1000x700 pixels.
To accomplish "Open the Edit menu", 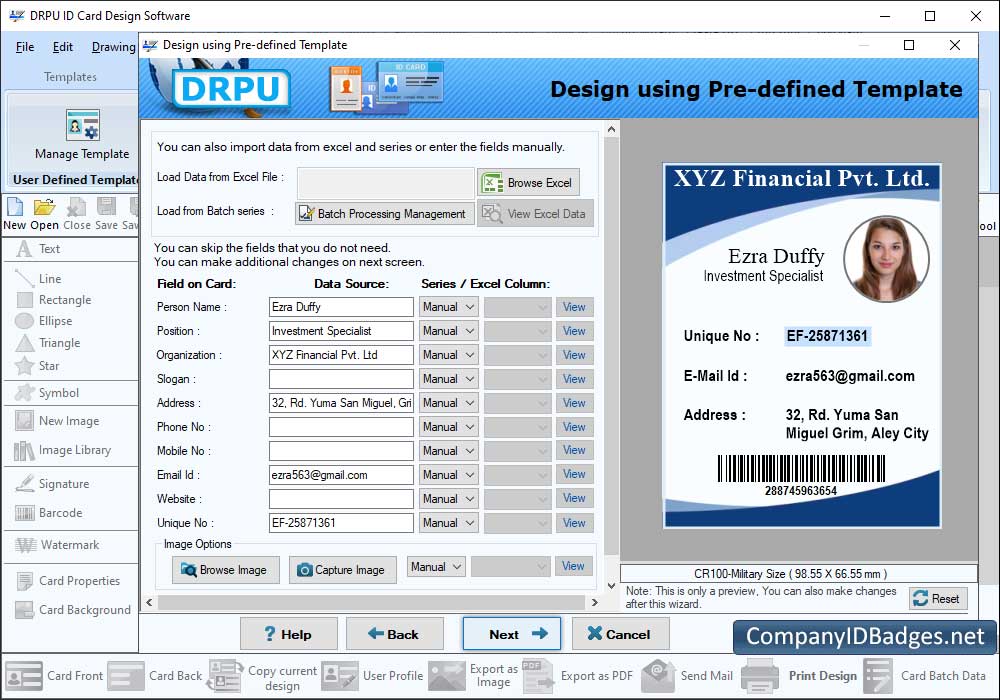I will (62, 47).
